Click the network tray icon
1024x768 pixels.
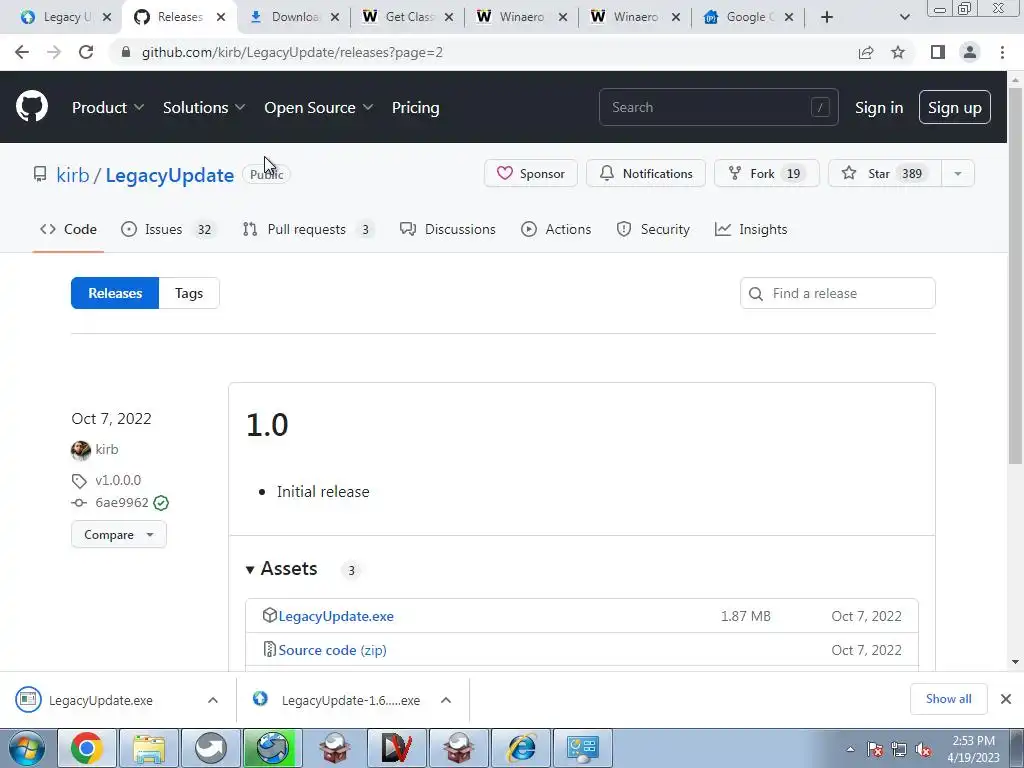[x=899, y=750]
